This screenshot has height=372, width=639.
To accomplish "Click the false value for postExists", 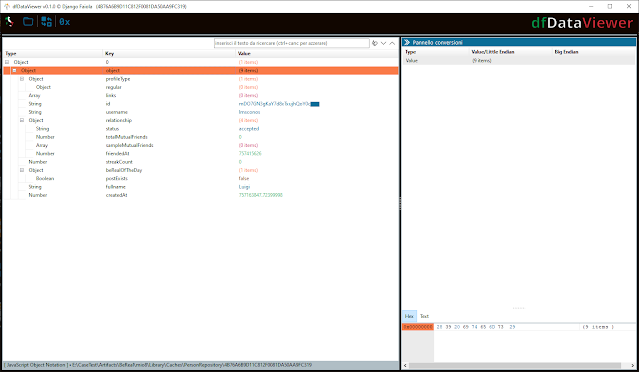I will tap(244, 178).
